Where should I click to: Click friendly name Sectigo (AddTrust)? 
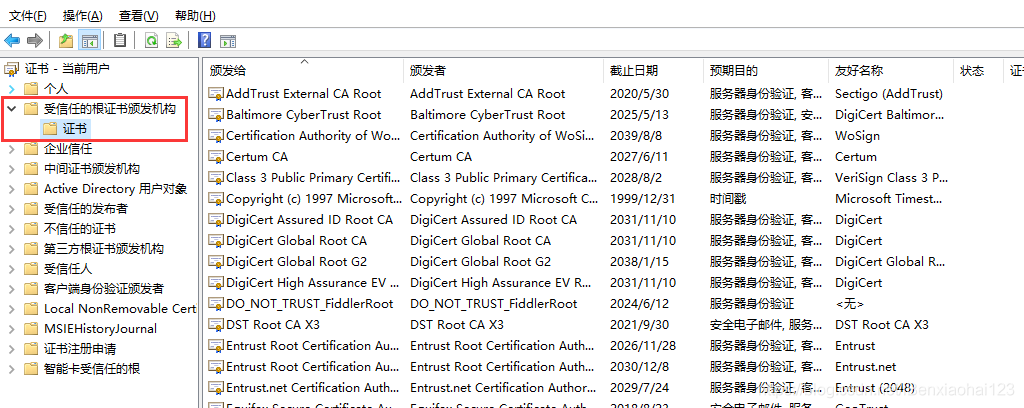[889, 94]
